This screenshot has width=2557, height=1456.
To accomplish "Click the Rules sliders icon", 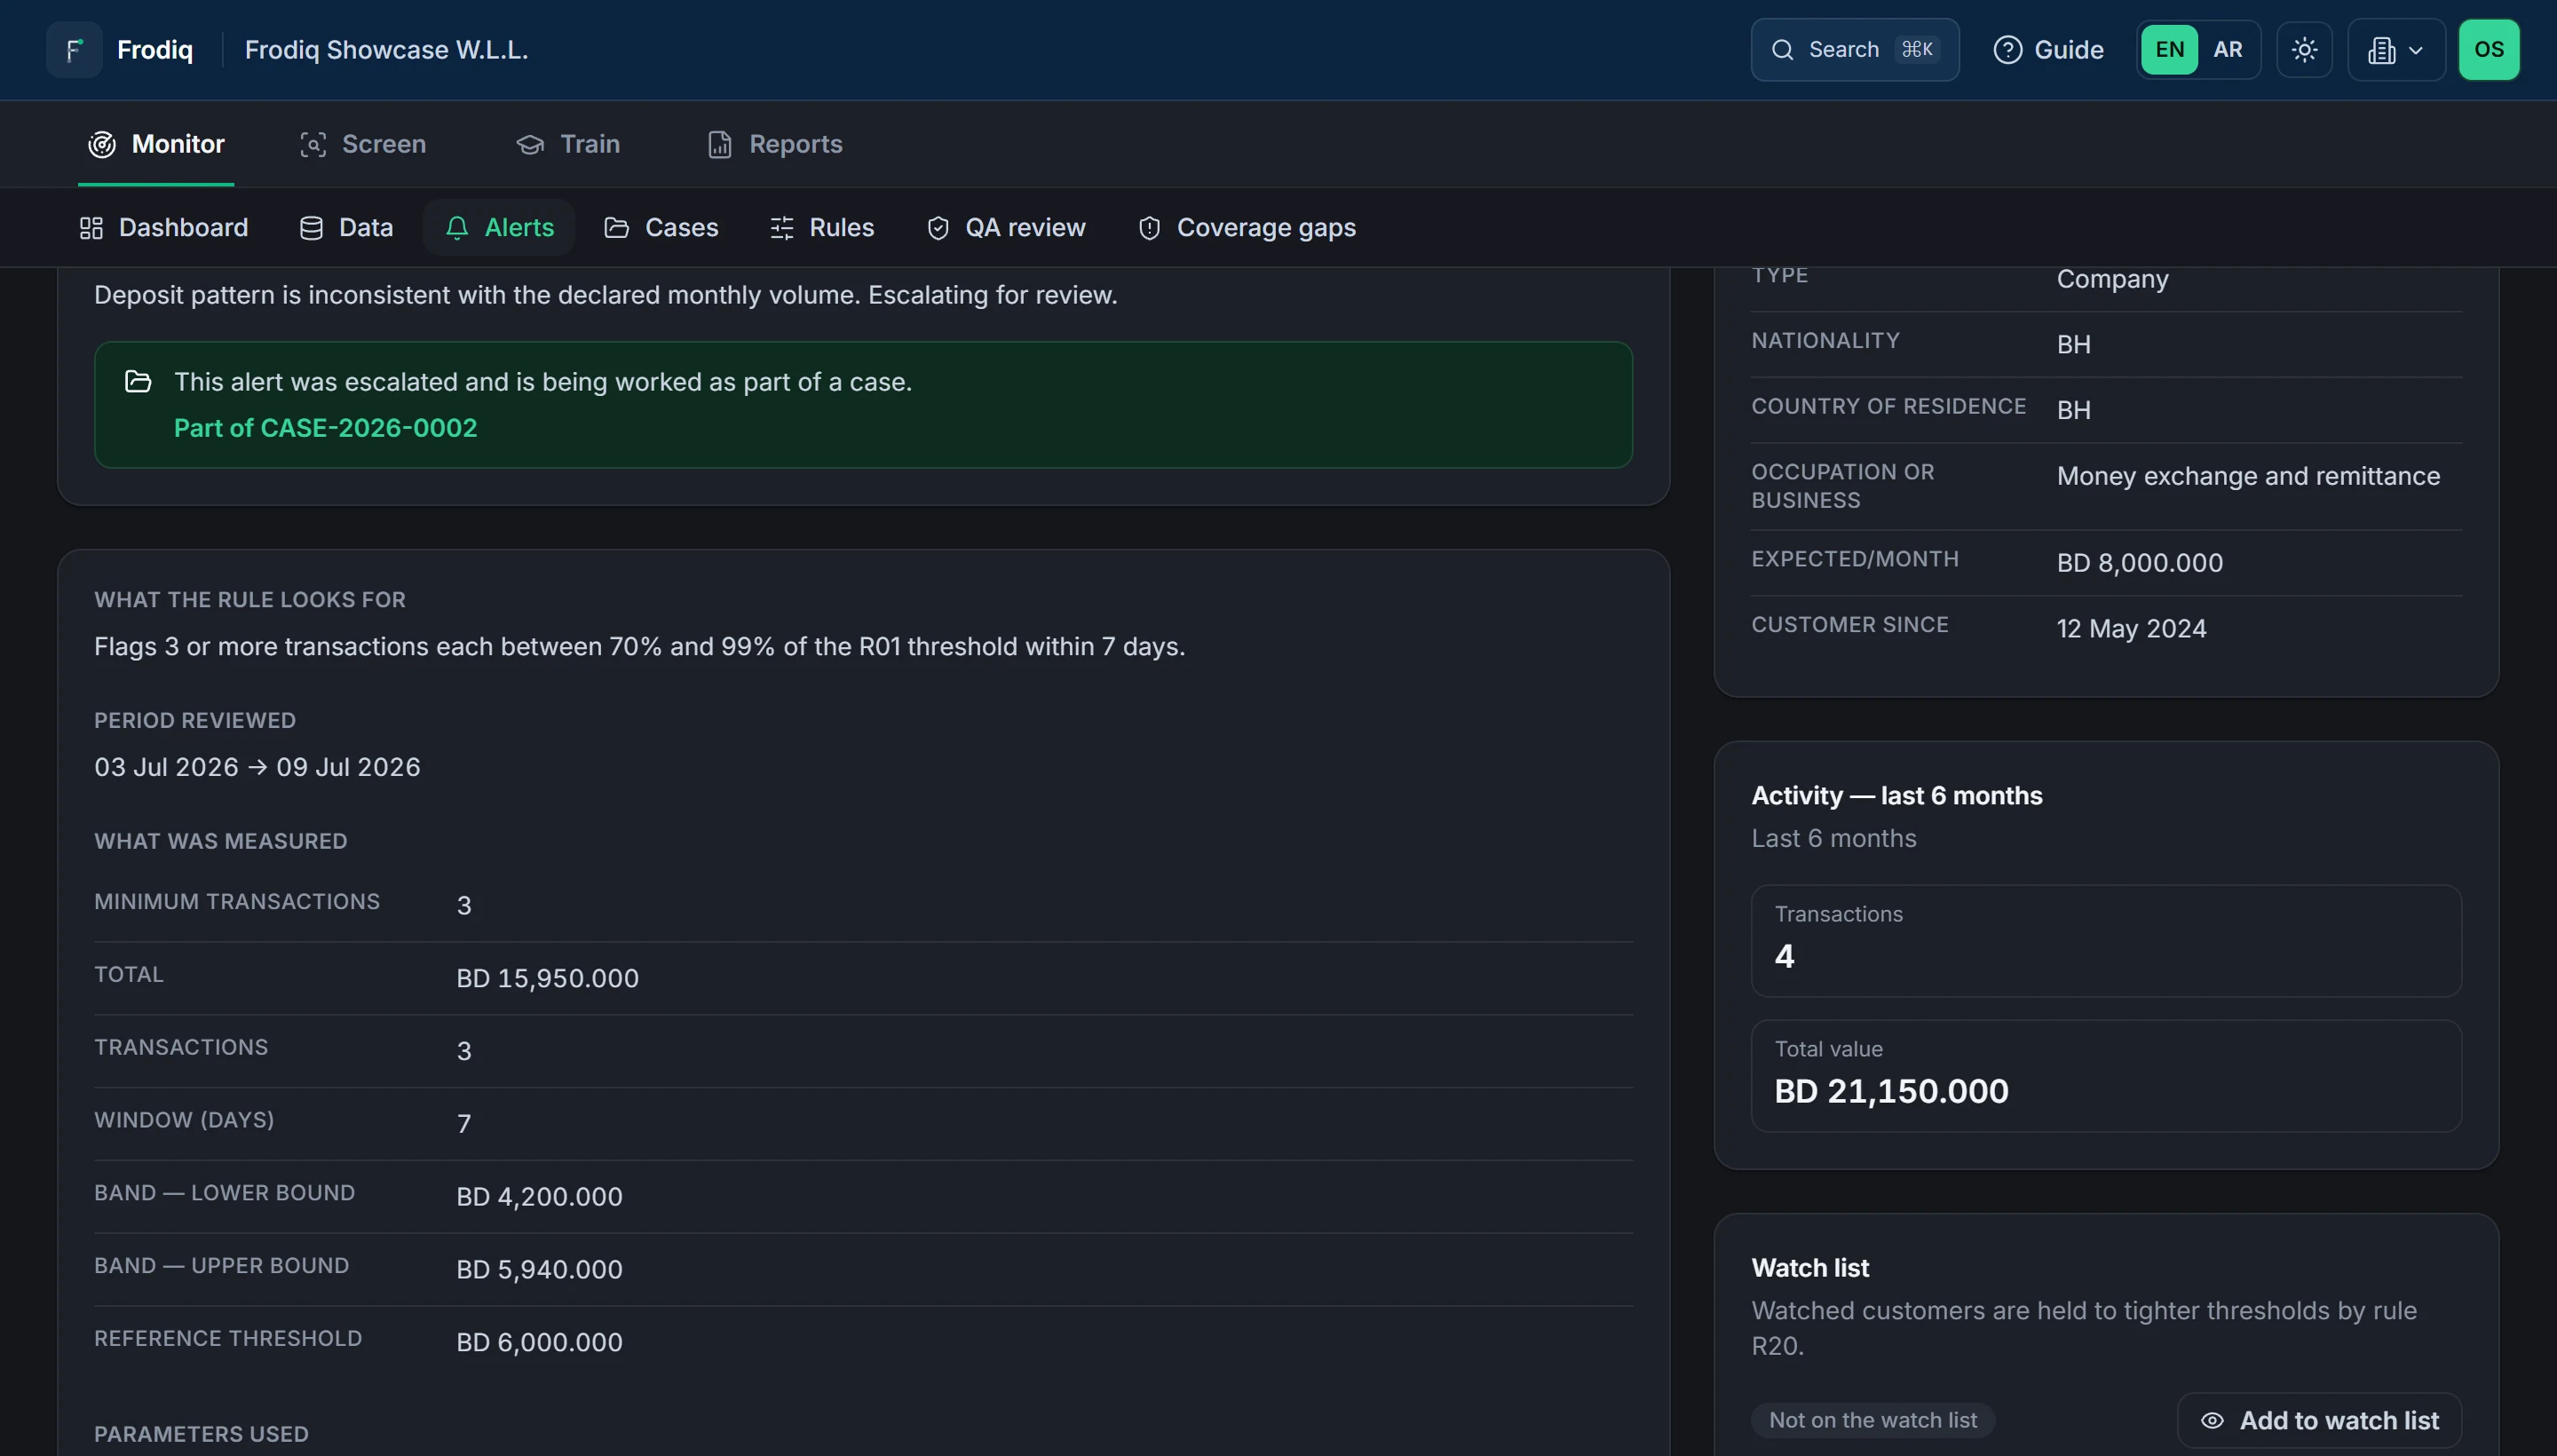I will click(x=782, y=229).
